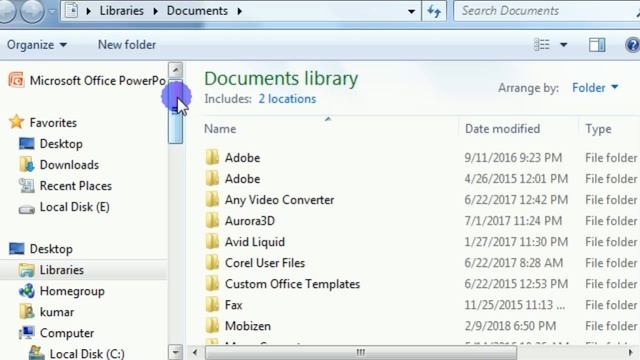Click date cell 2/9/2018 6:50 PM
The image size is (640, 360).
click(x=510, y=326)
